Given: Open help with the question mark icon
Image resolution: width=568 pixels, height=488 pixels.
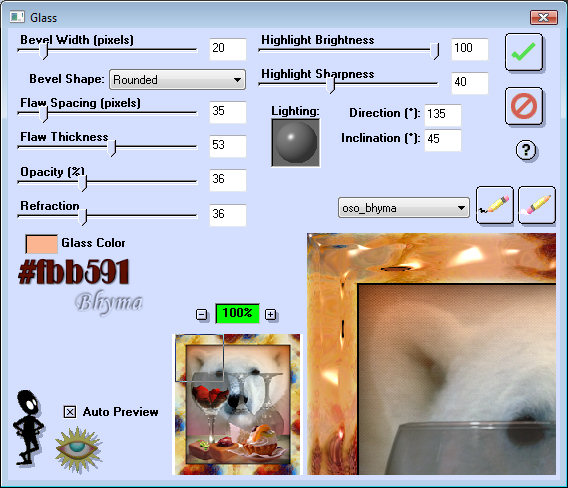Looking at the screenshot, I should pyautogui.click(x=526, y=150).
